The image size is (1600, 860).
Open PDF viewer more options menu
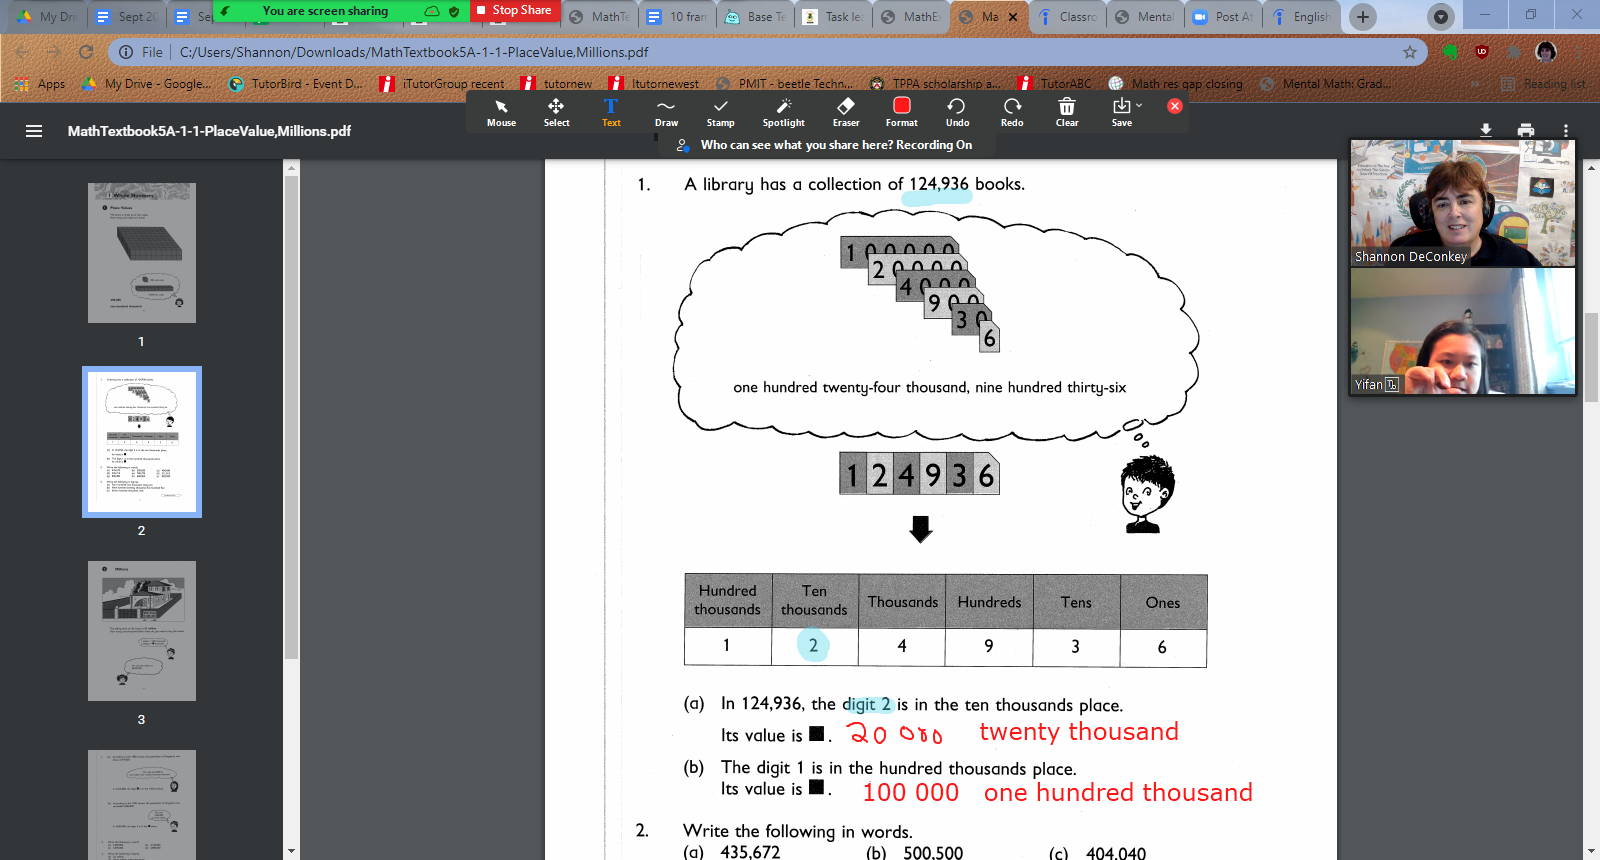(x=1566, y=130)
